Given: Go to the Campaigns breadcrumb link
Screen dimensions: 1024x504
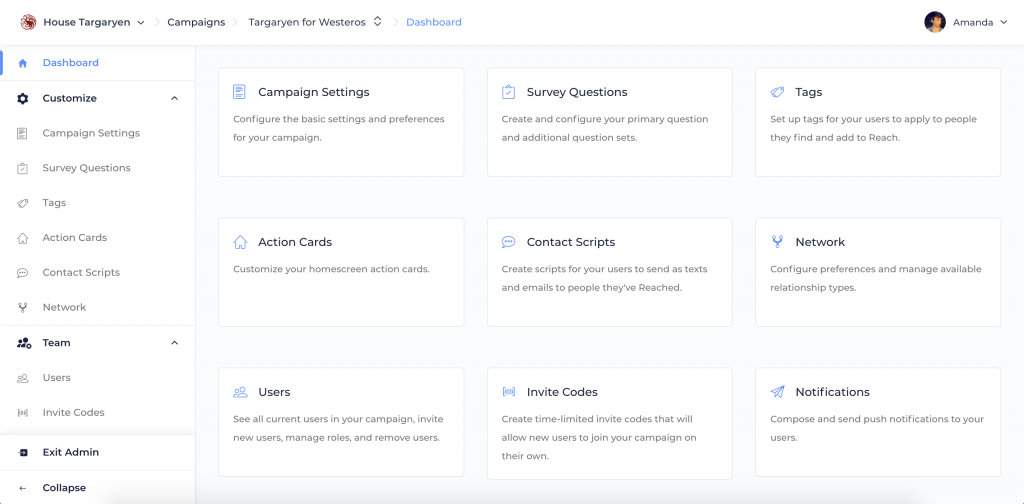Looking at the screenshot, I should coord(196,22).
